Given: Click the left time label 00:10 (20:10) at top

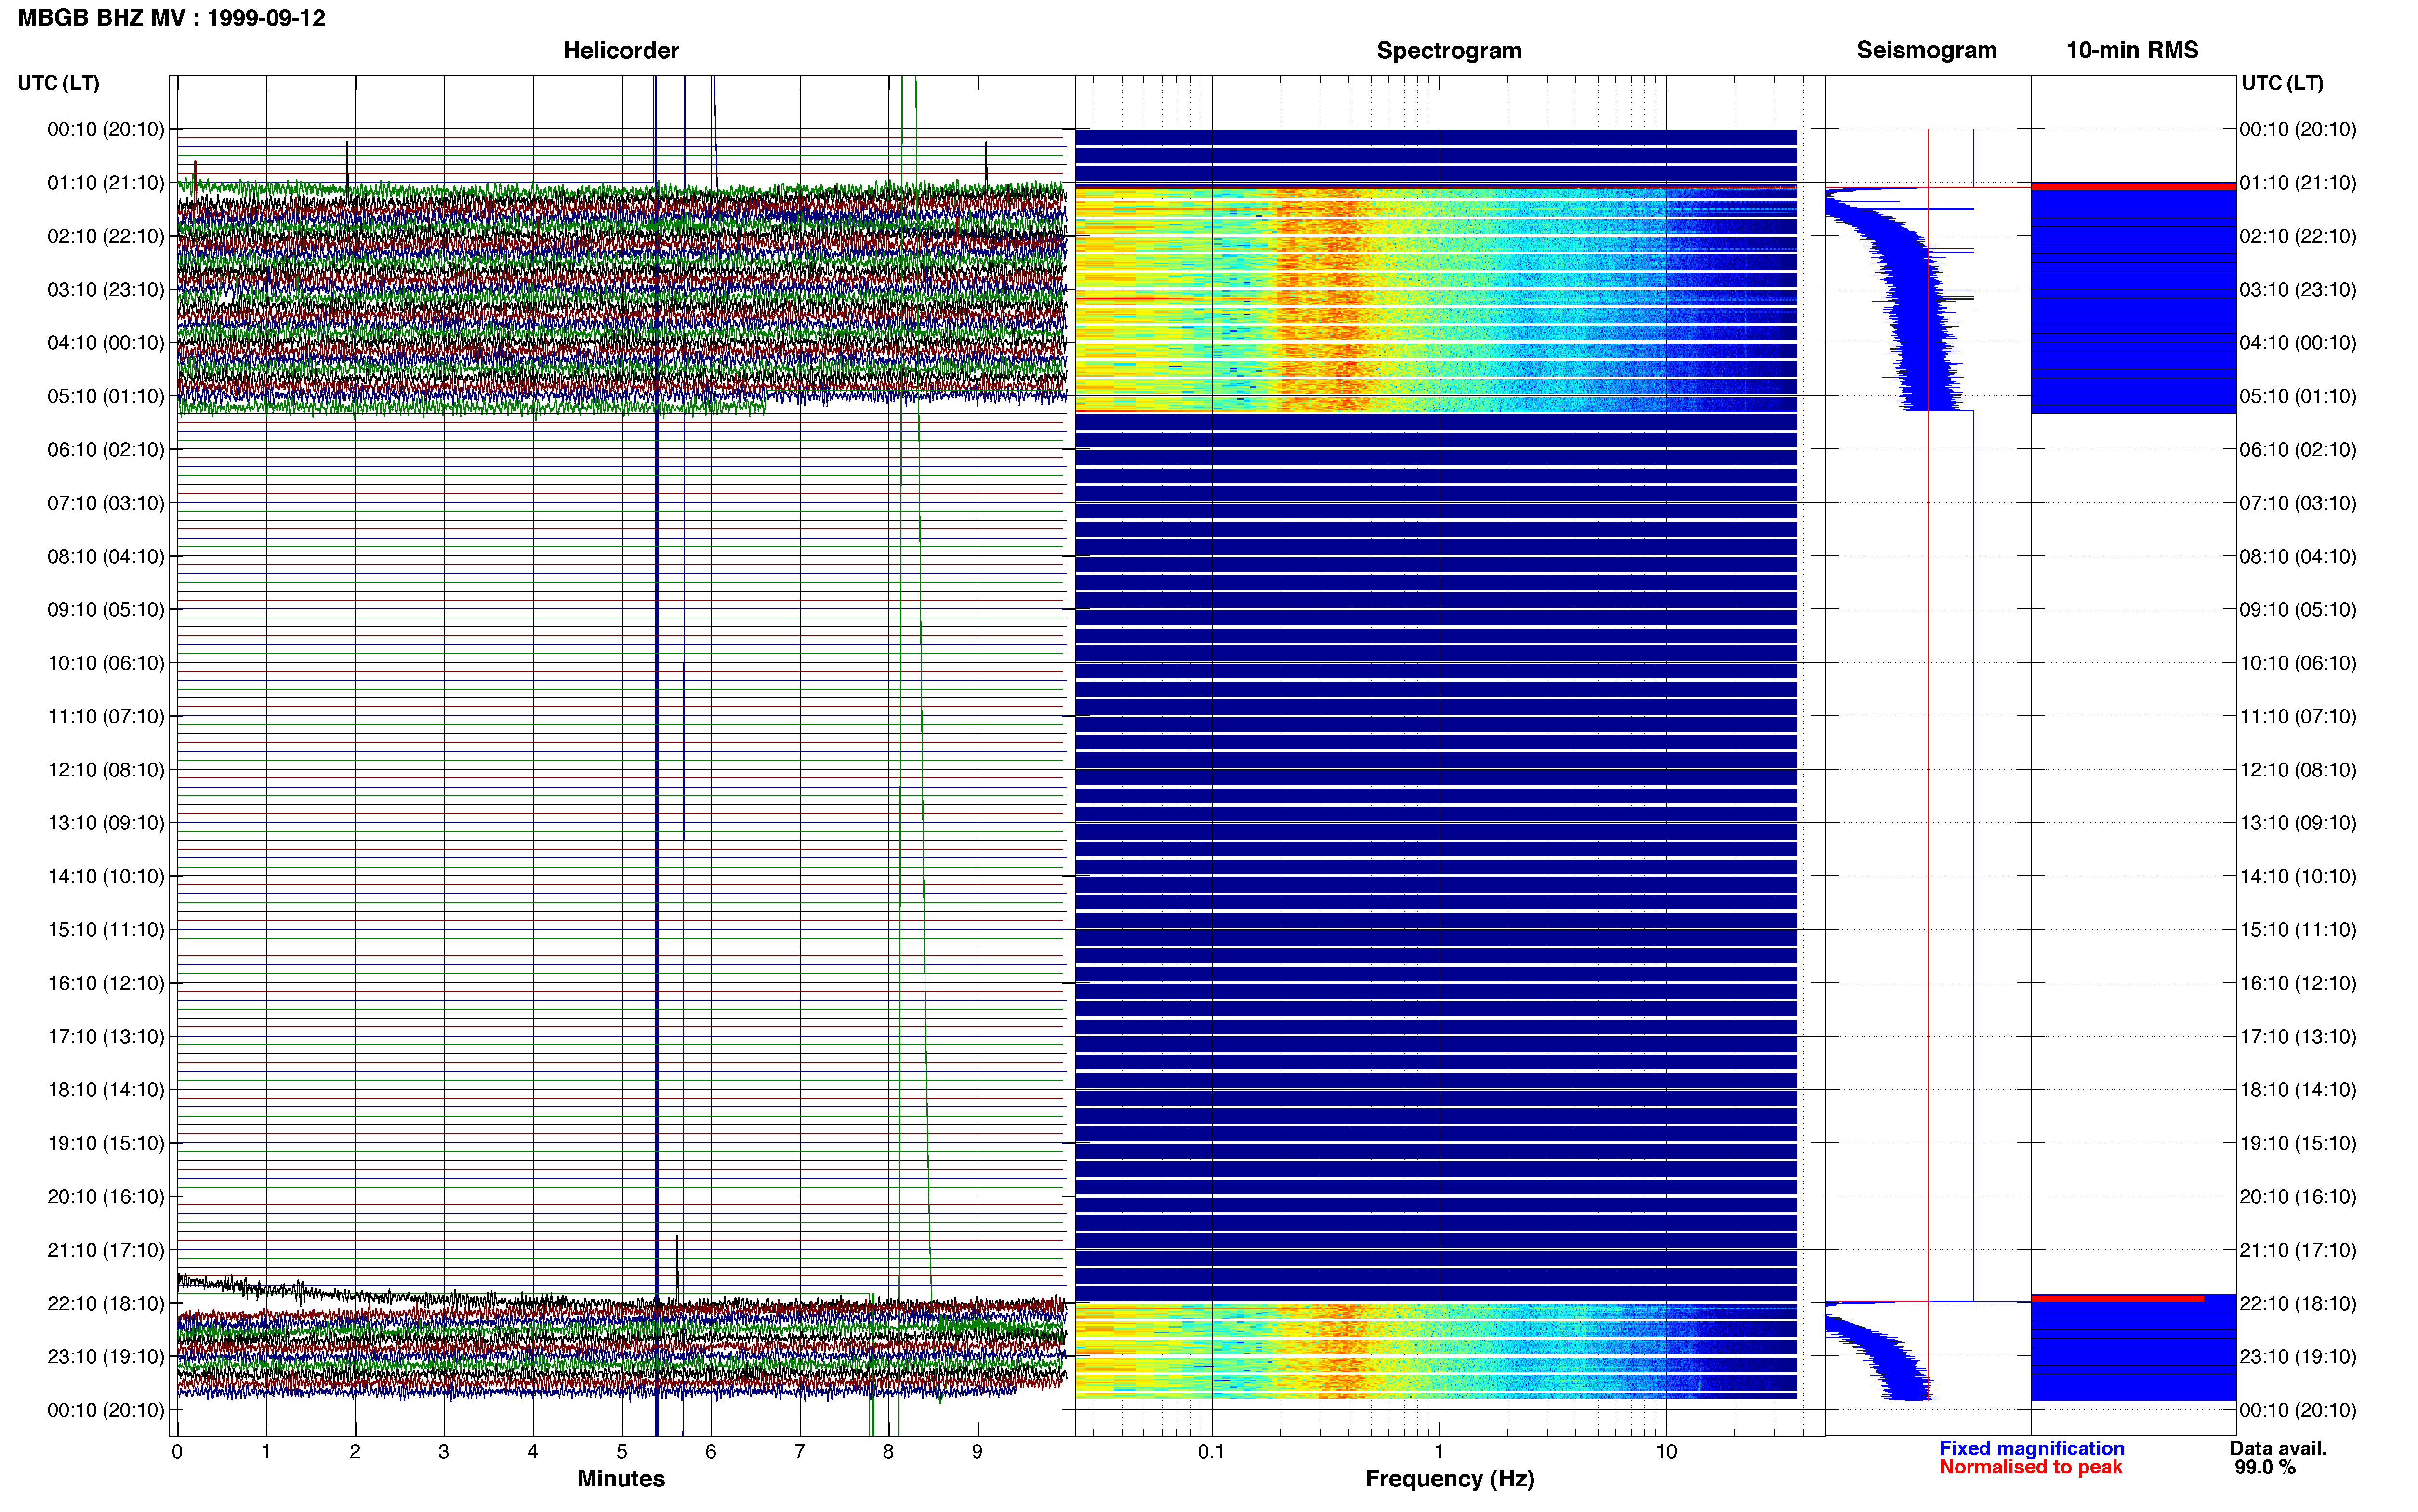Looking at the screenshot, I should pos(106,129).
